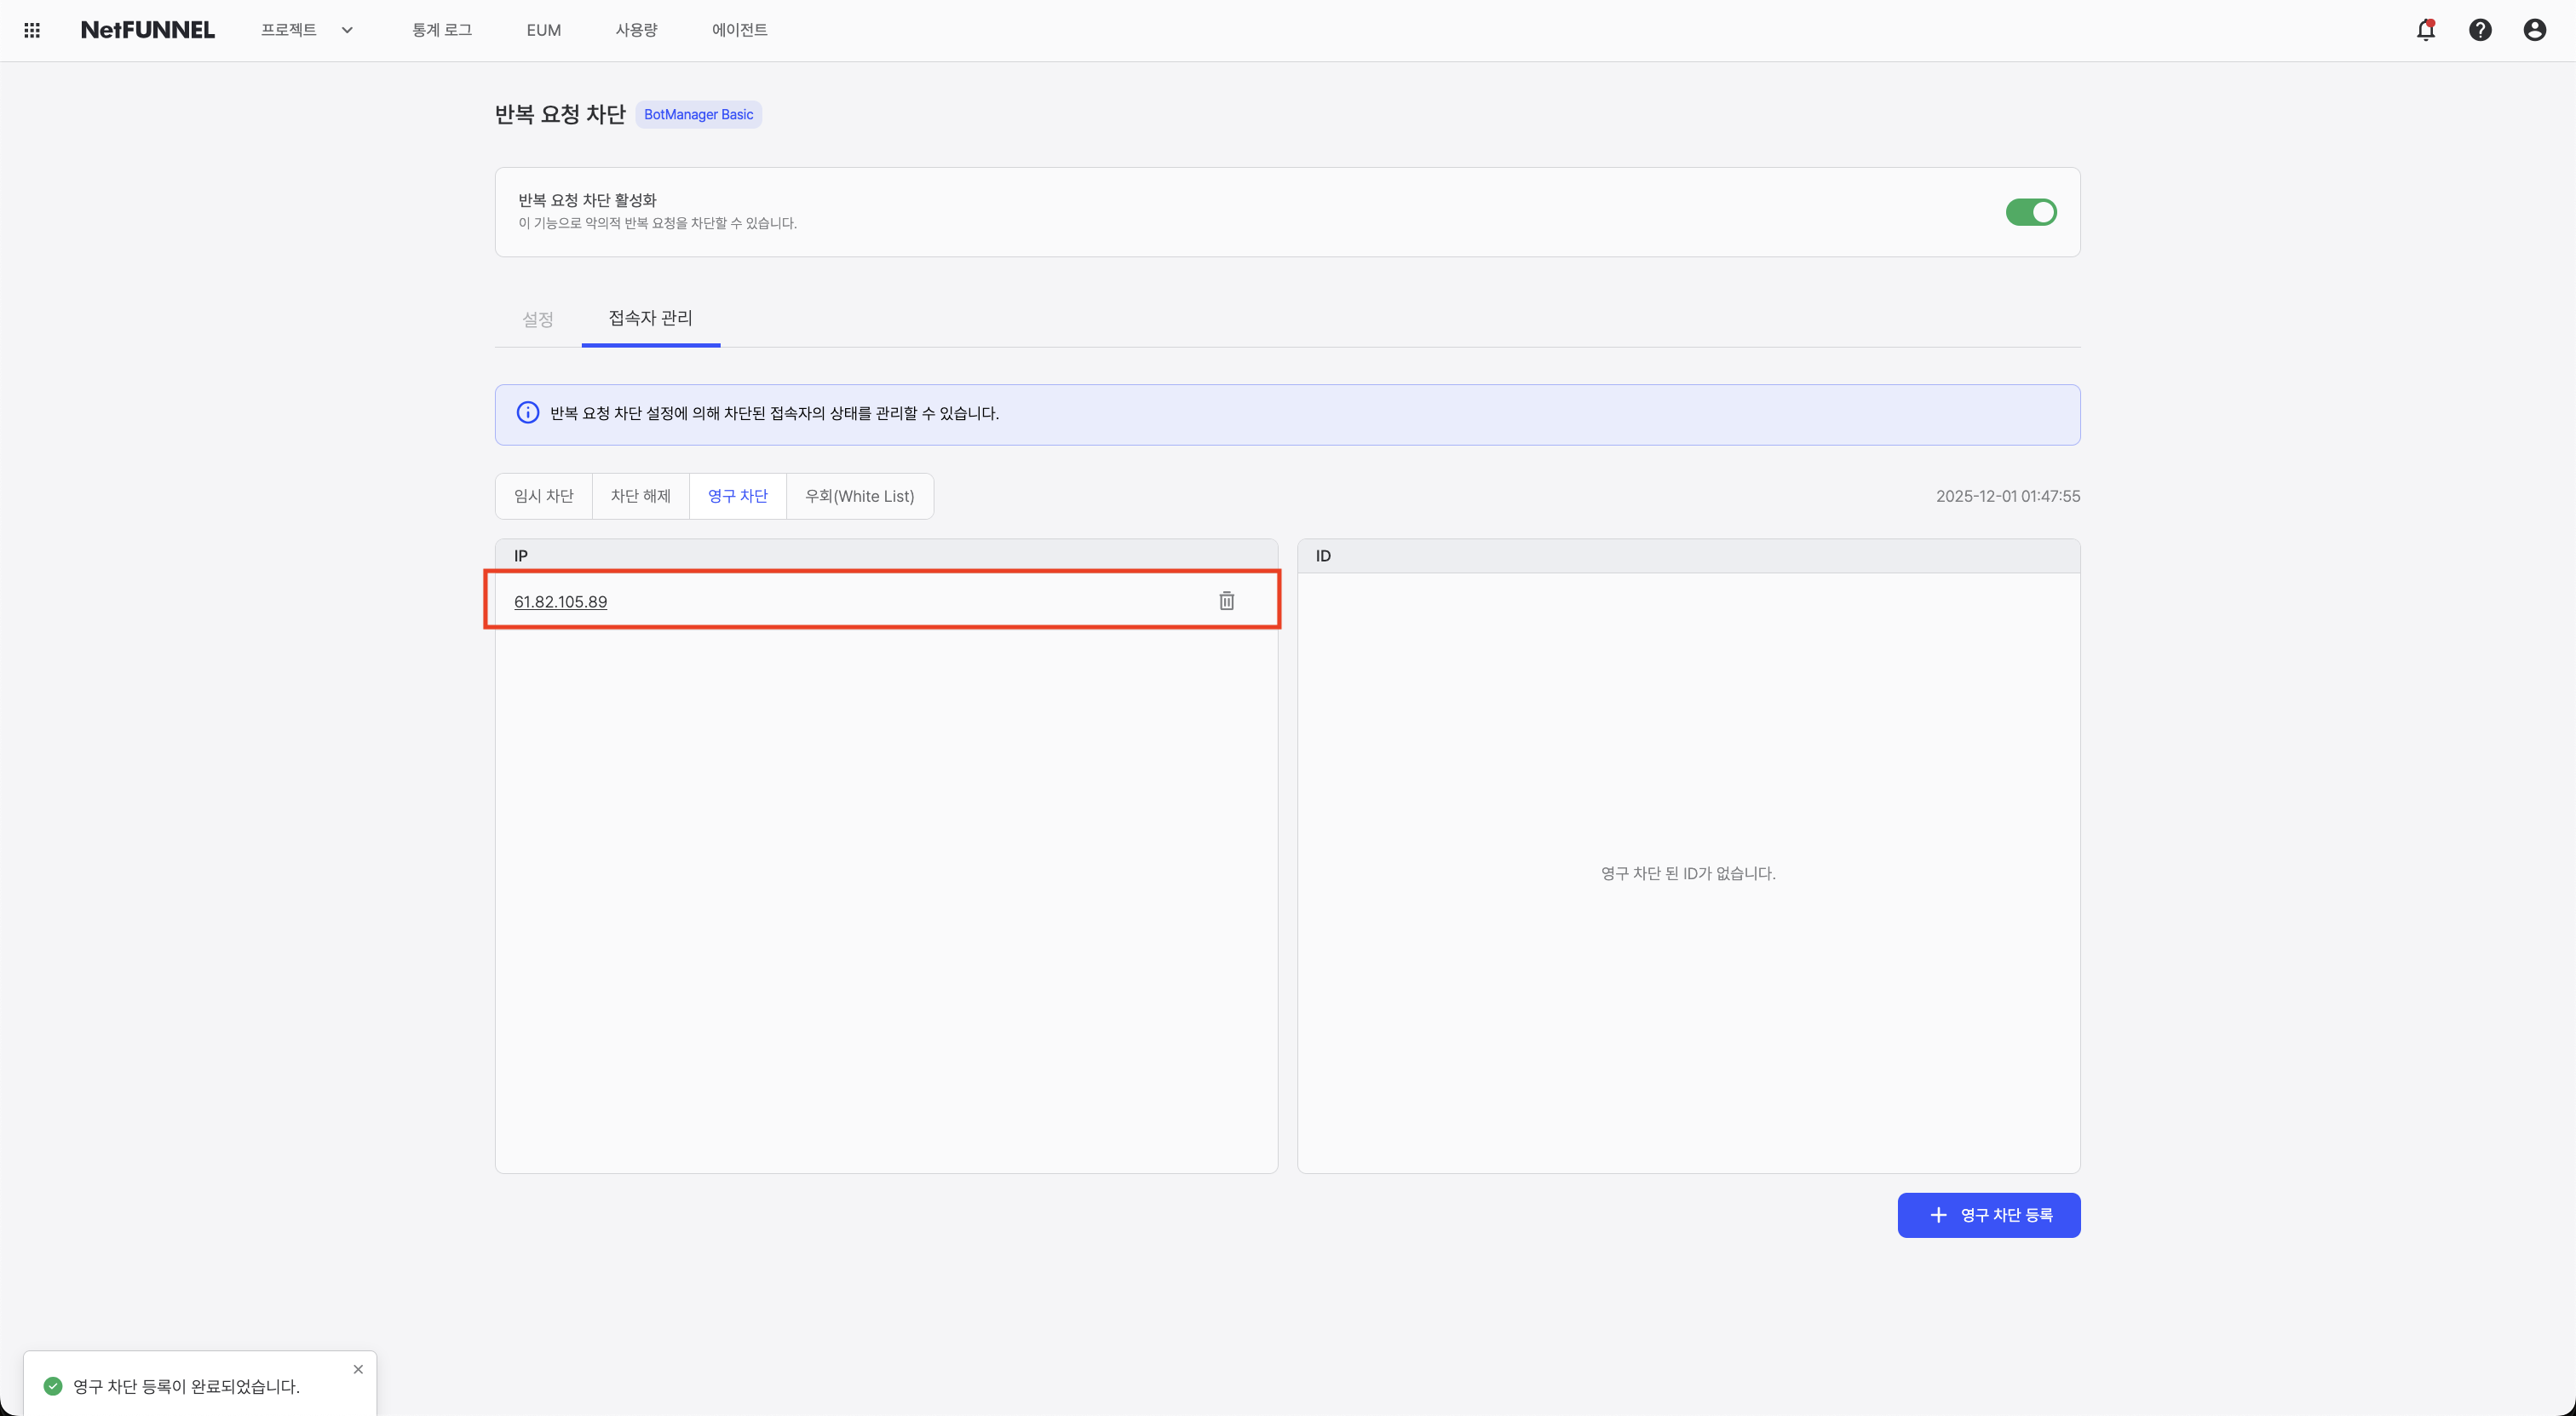The height and width of the screenshot is (1416, 2576).
Task: Go to the 사용량 menu
Action: 636,30
